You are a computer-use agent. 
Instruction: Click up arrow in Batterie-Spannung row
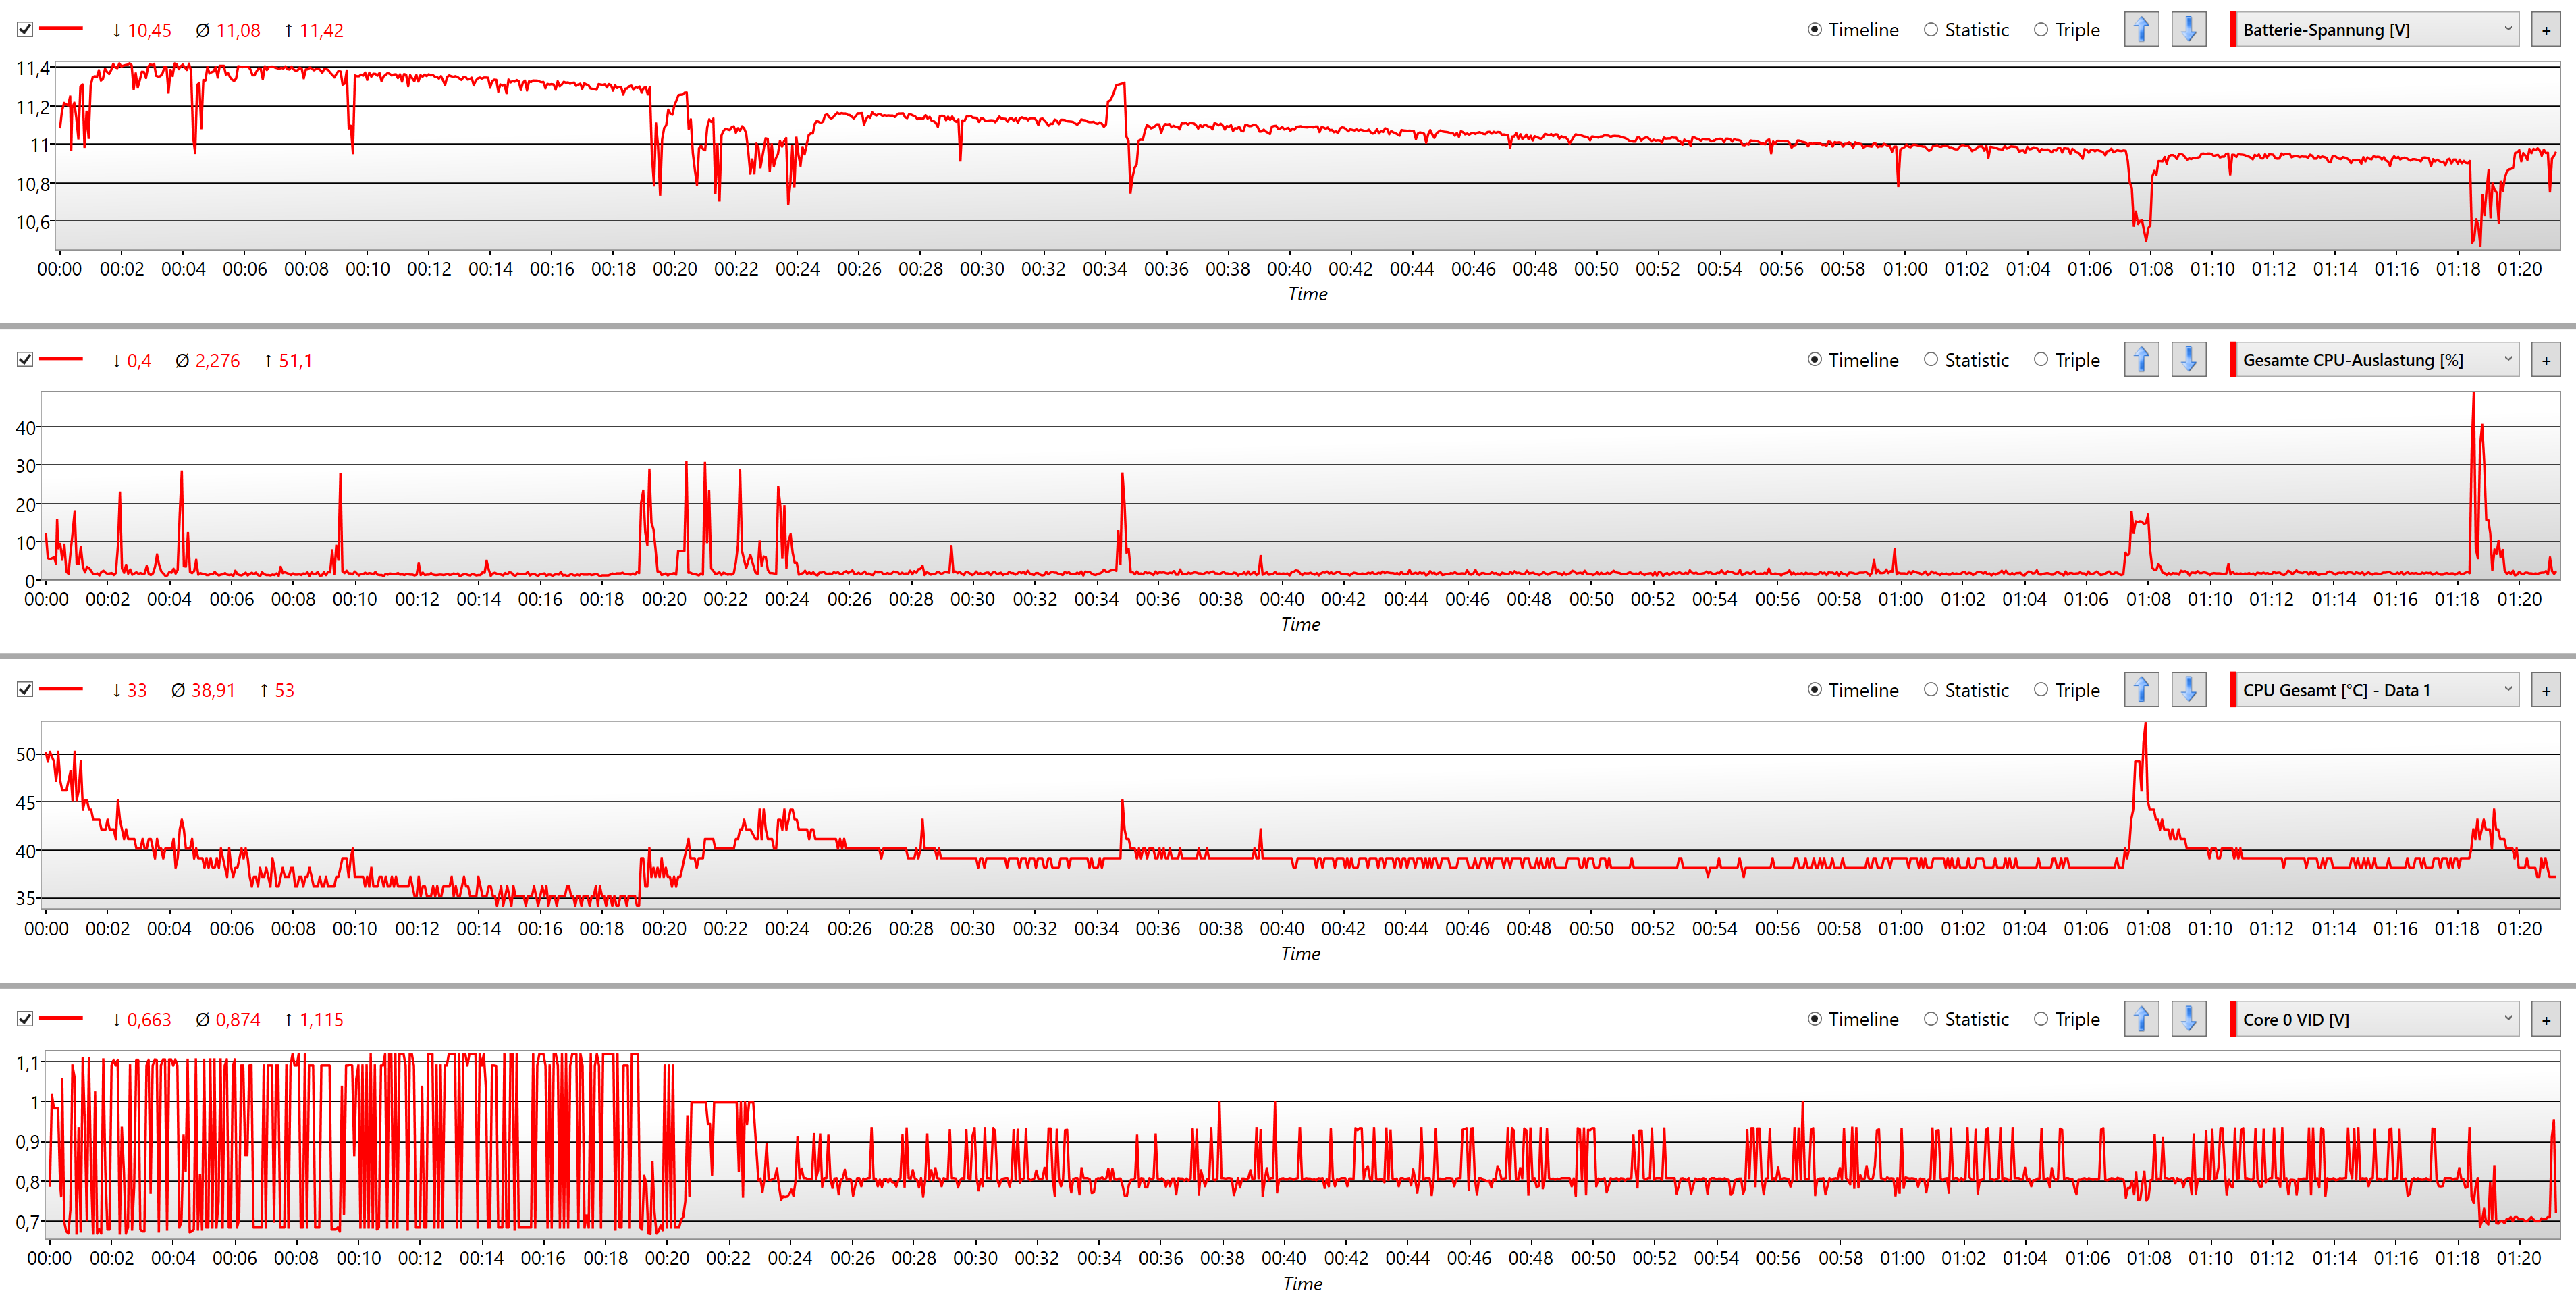pyautogui.click(x=2141, y=30)
